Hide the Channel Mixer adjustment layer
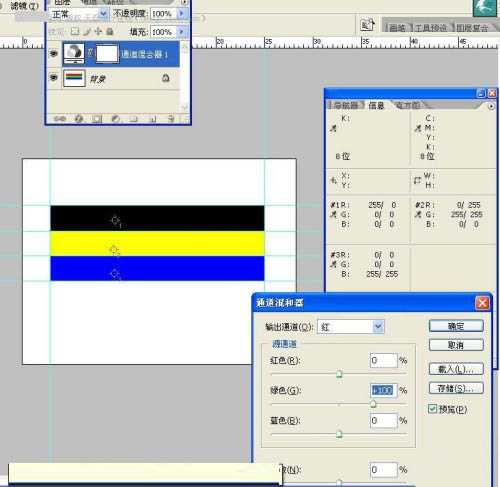The height and width of the screenshot is (487, 500). (x=53, y=54)
